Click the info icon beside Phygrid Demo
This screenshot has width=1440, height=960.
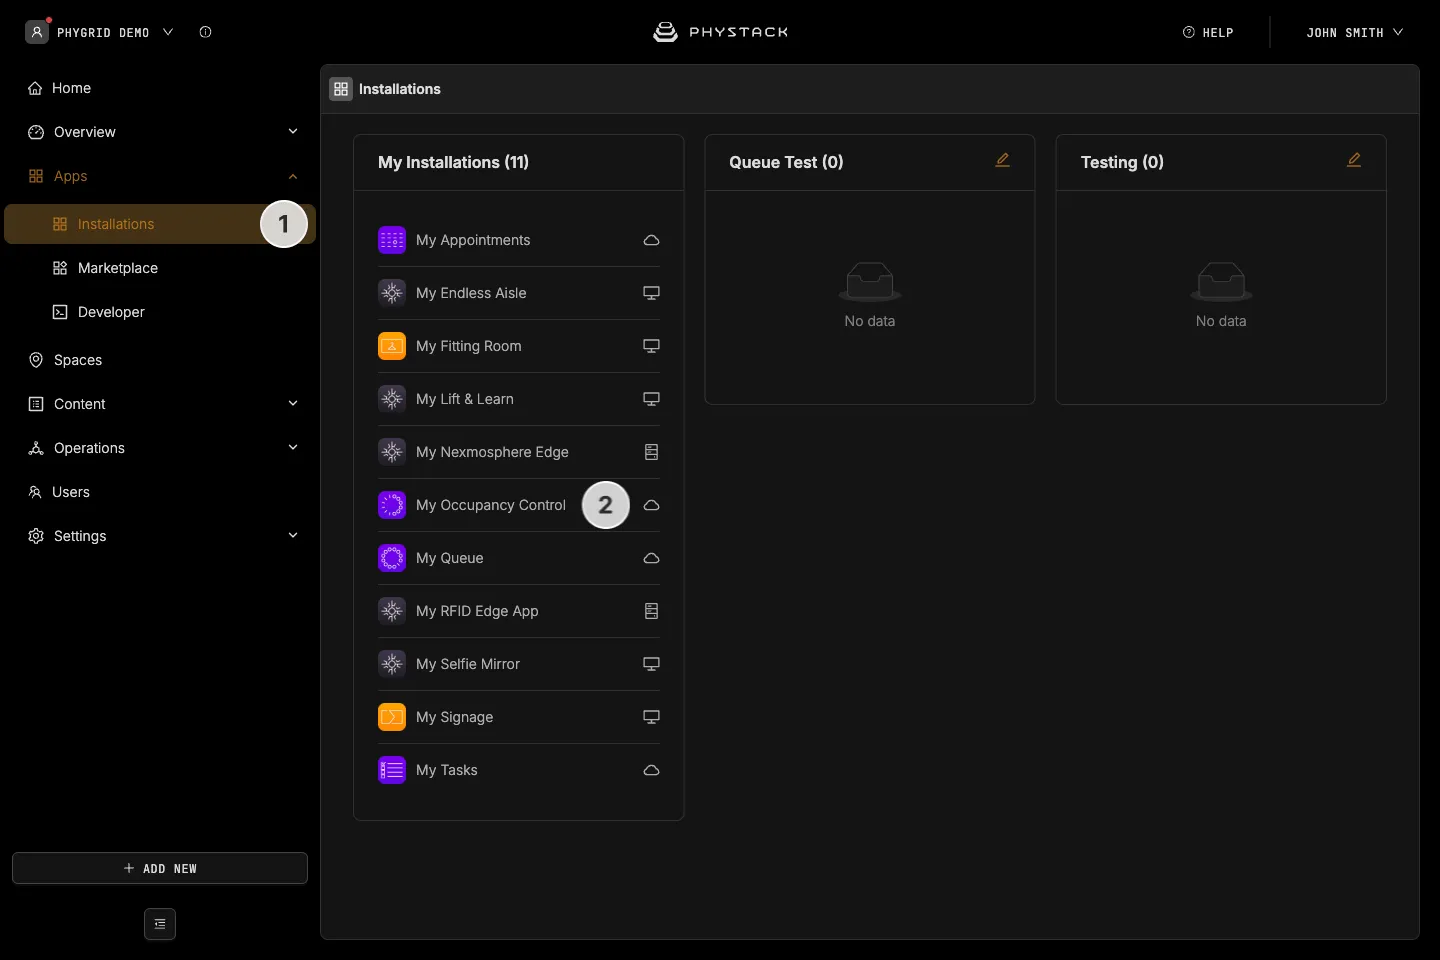tap(205, 32)
